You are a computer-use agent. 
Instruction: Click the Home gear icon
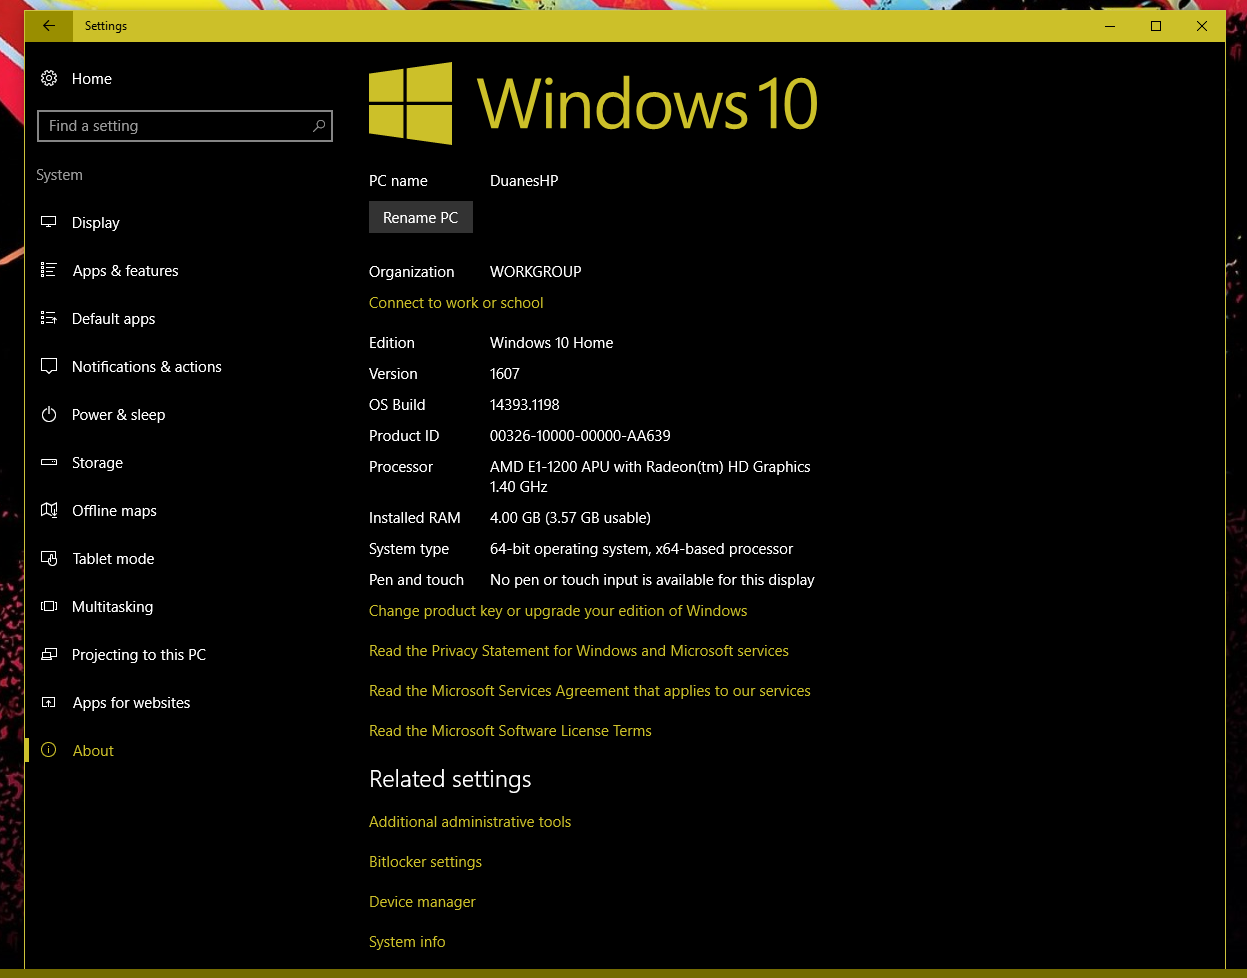[x=48, y=78]
